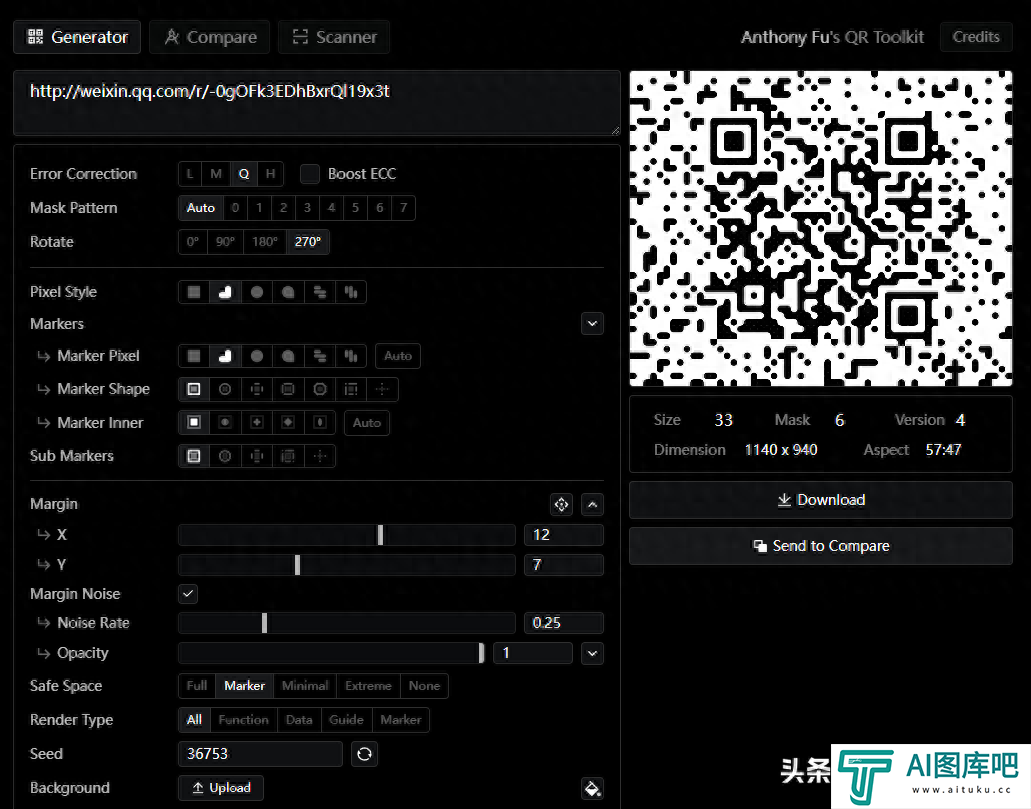The width and height of the screenshot is (1031, 809).
Task: Set Error Correction level to M
Action: [216, 174]
